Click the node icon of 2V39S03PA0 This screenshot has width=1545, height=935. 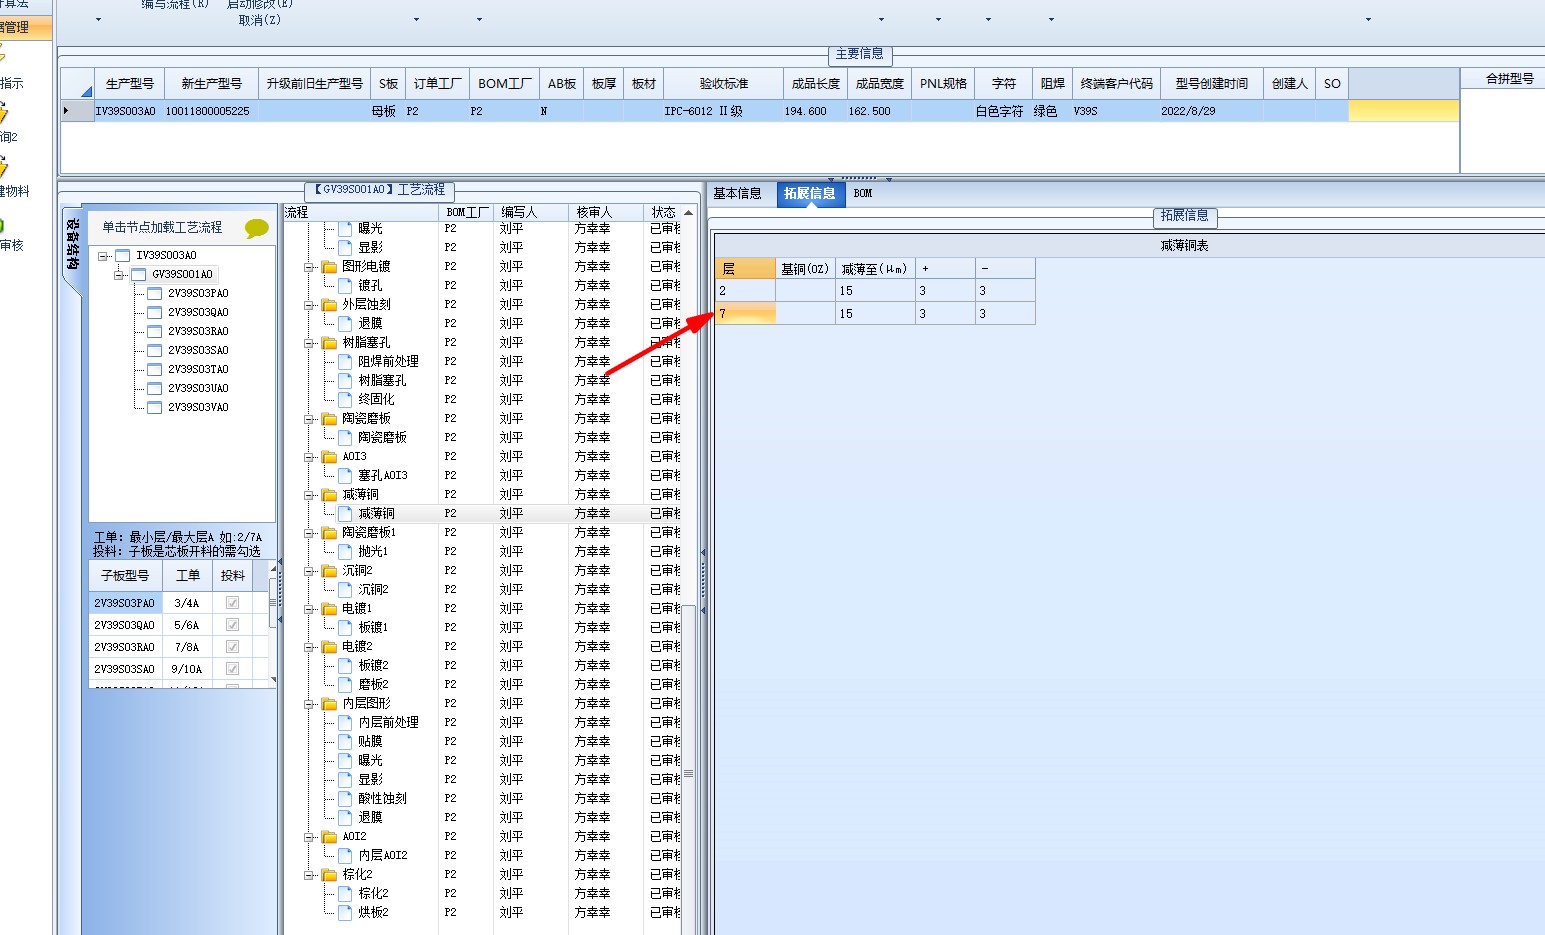(154, 294)
